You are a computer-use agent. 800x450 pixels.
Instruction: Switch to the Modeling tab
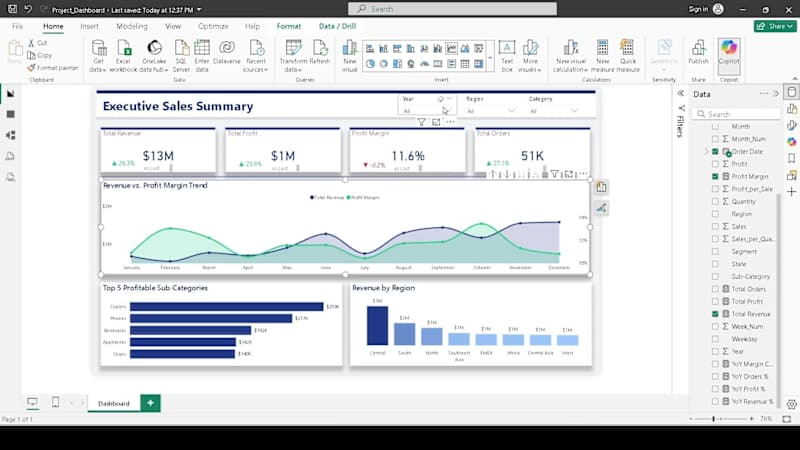[132, 26]
